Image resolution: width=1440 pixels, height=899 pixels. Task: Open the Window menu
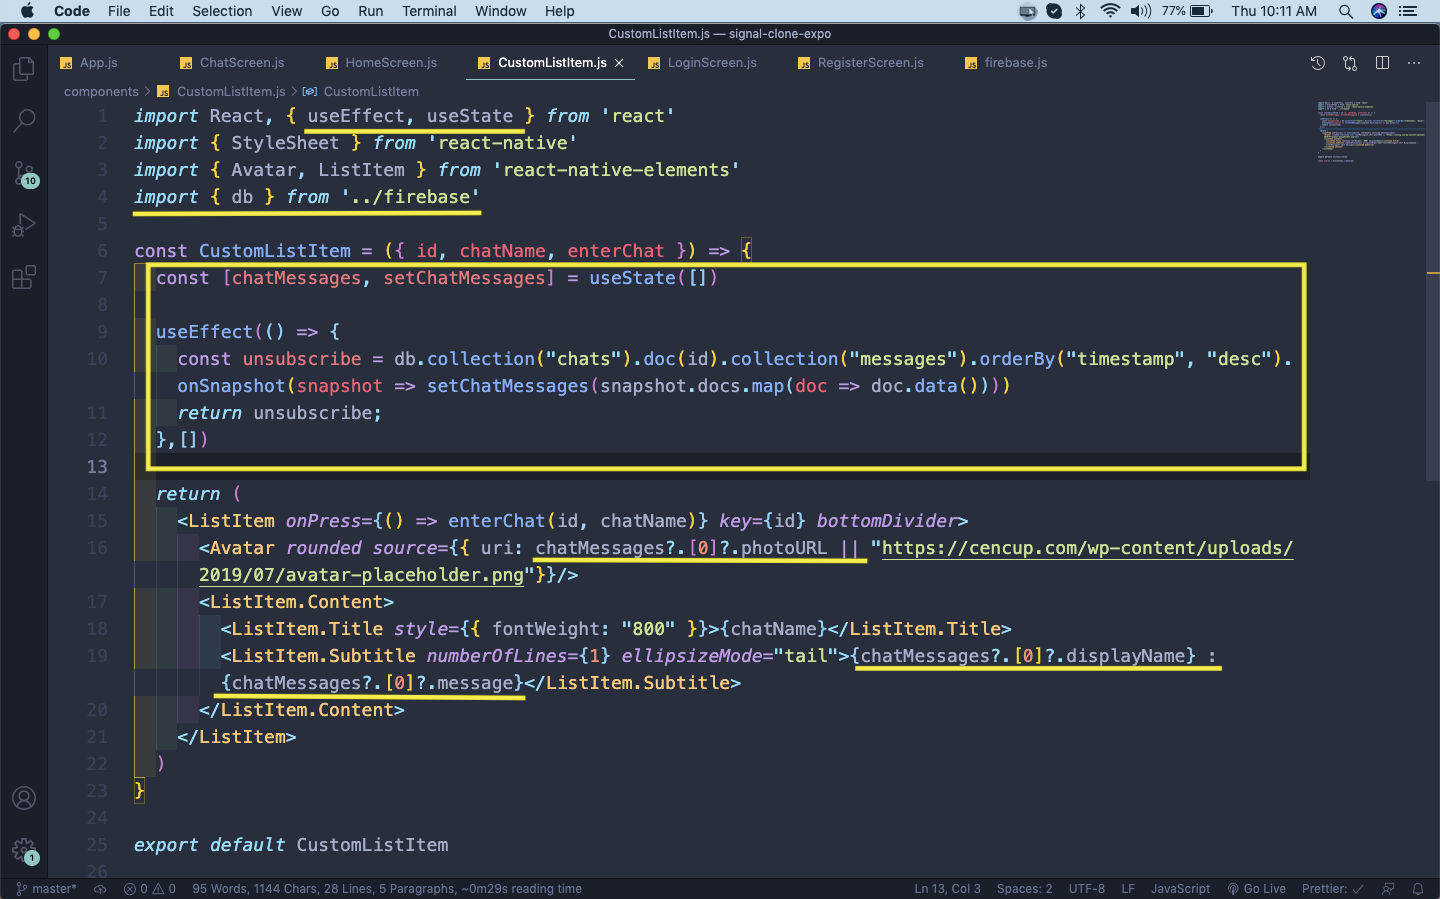pyautogui.click(x=500, y=11)
